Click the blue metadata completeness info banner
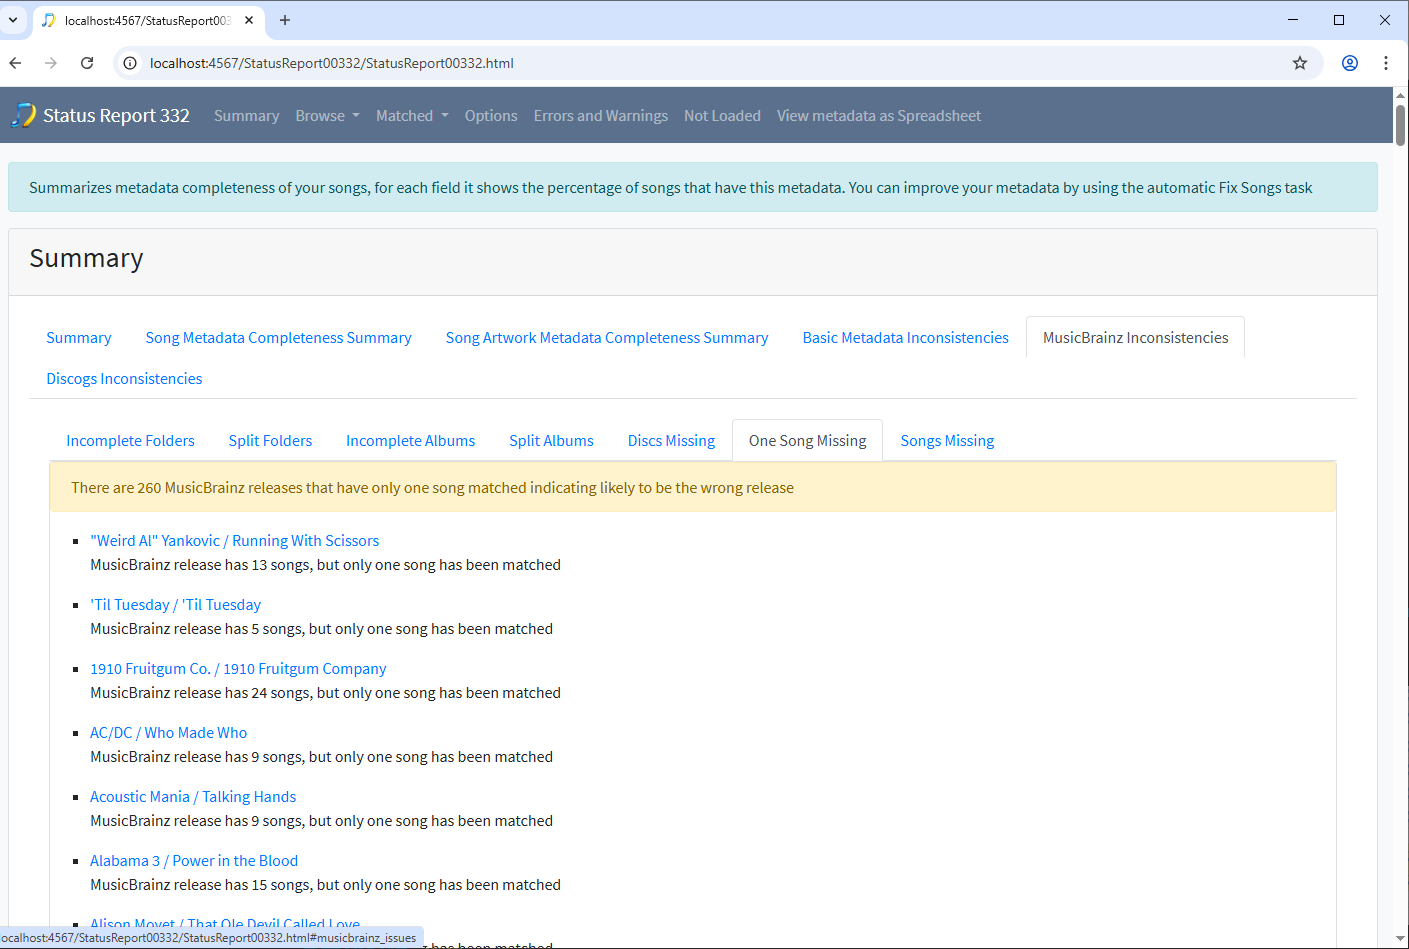 pyautogui.click(x=692, y=188)
